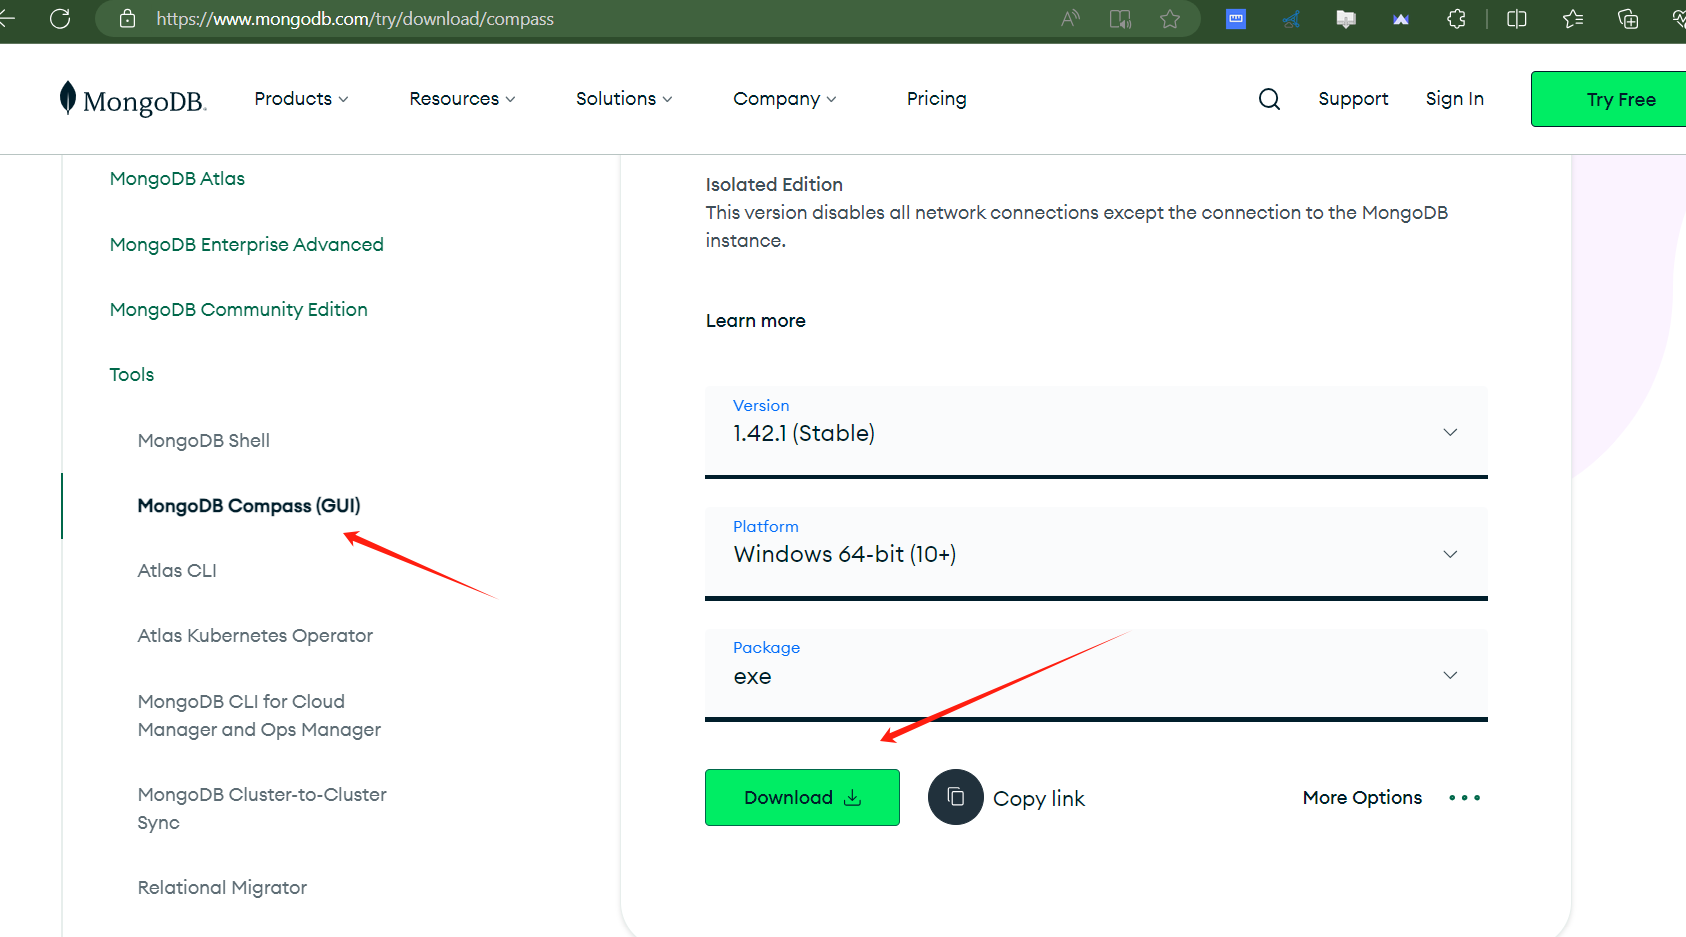
Task: Open the browser Collections icon
Action: point(1628,19)
